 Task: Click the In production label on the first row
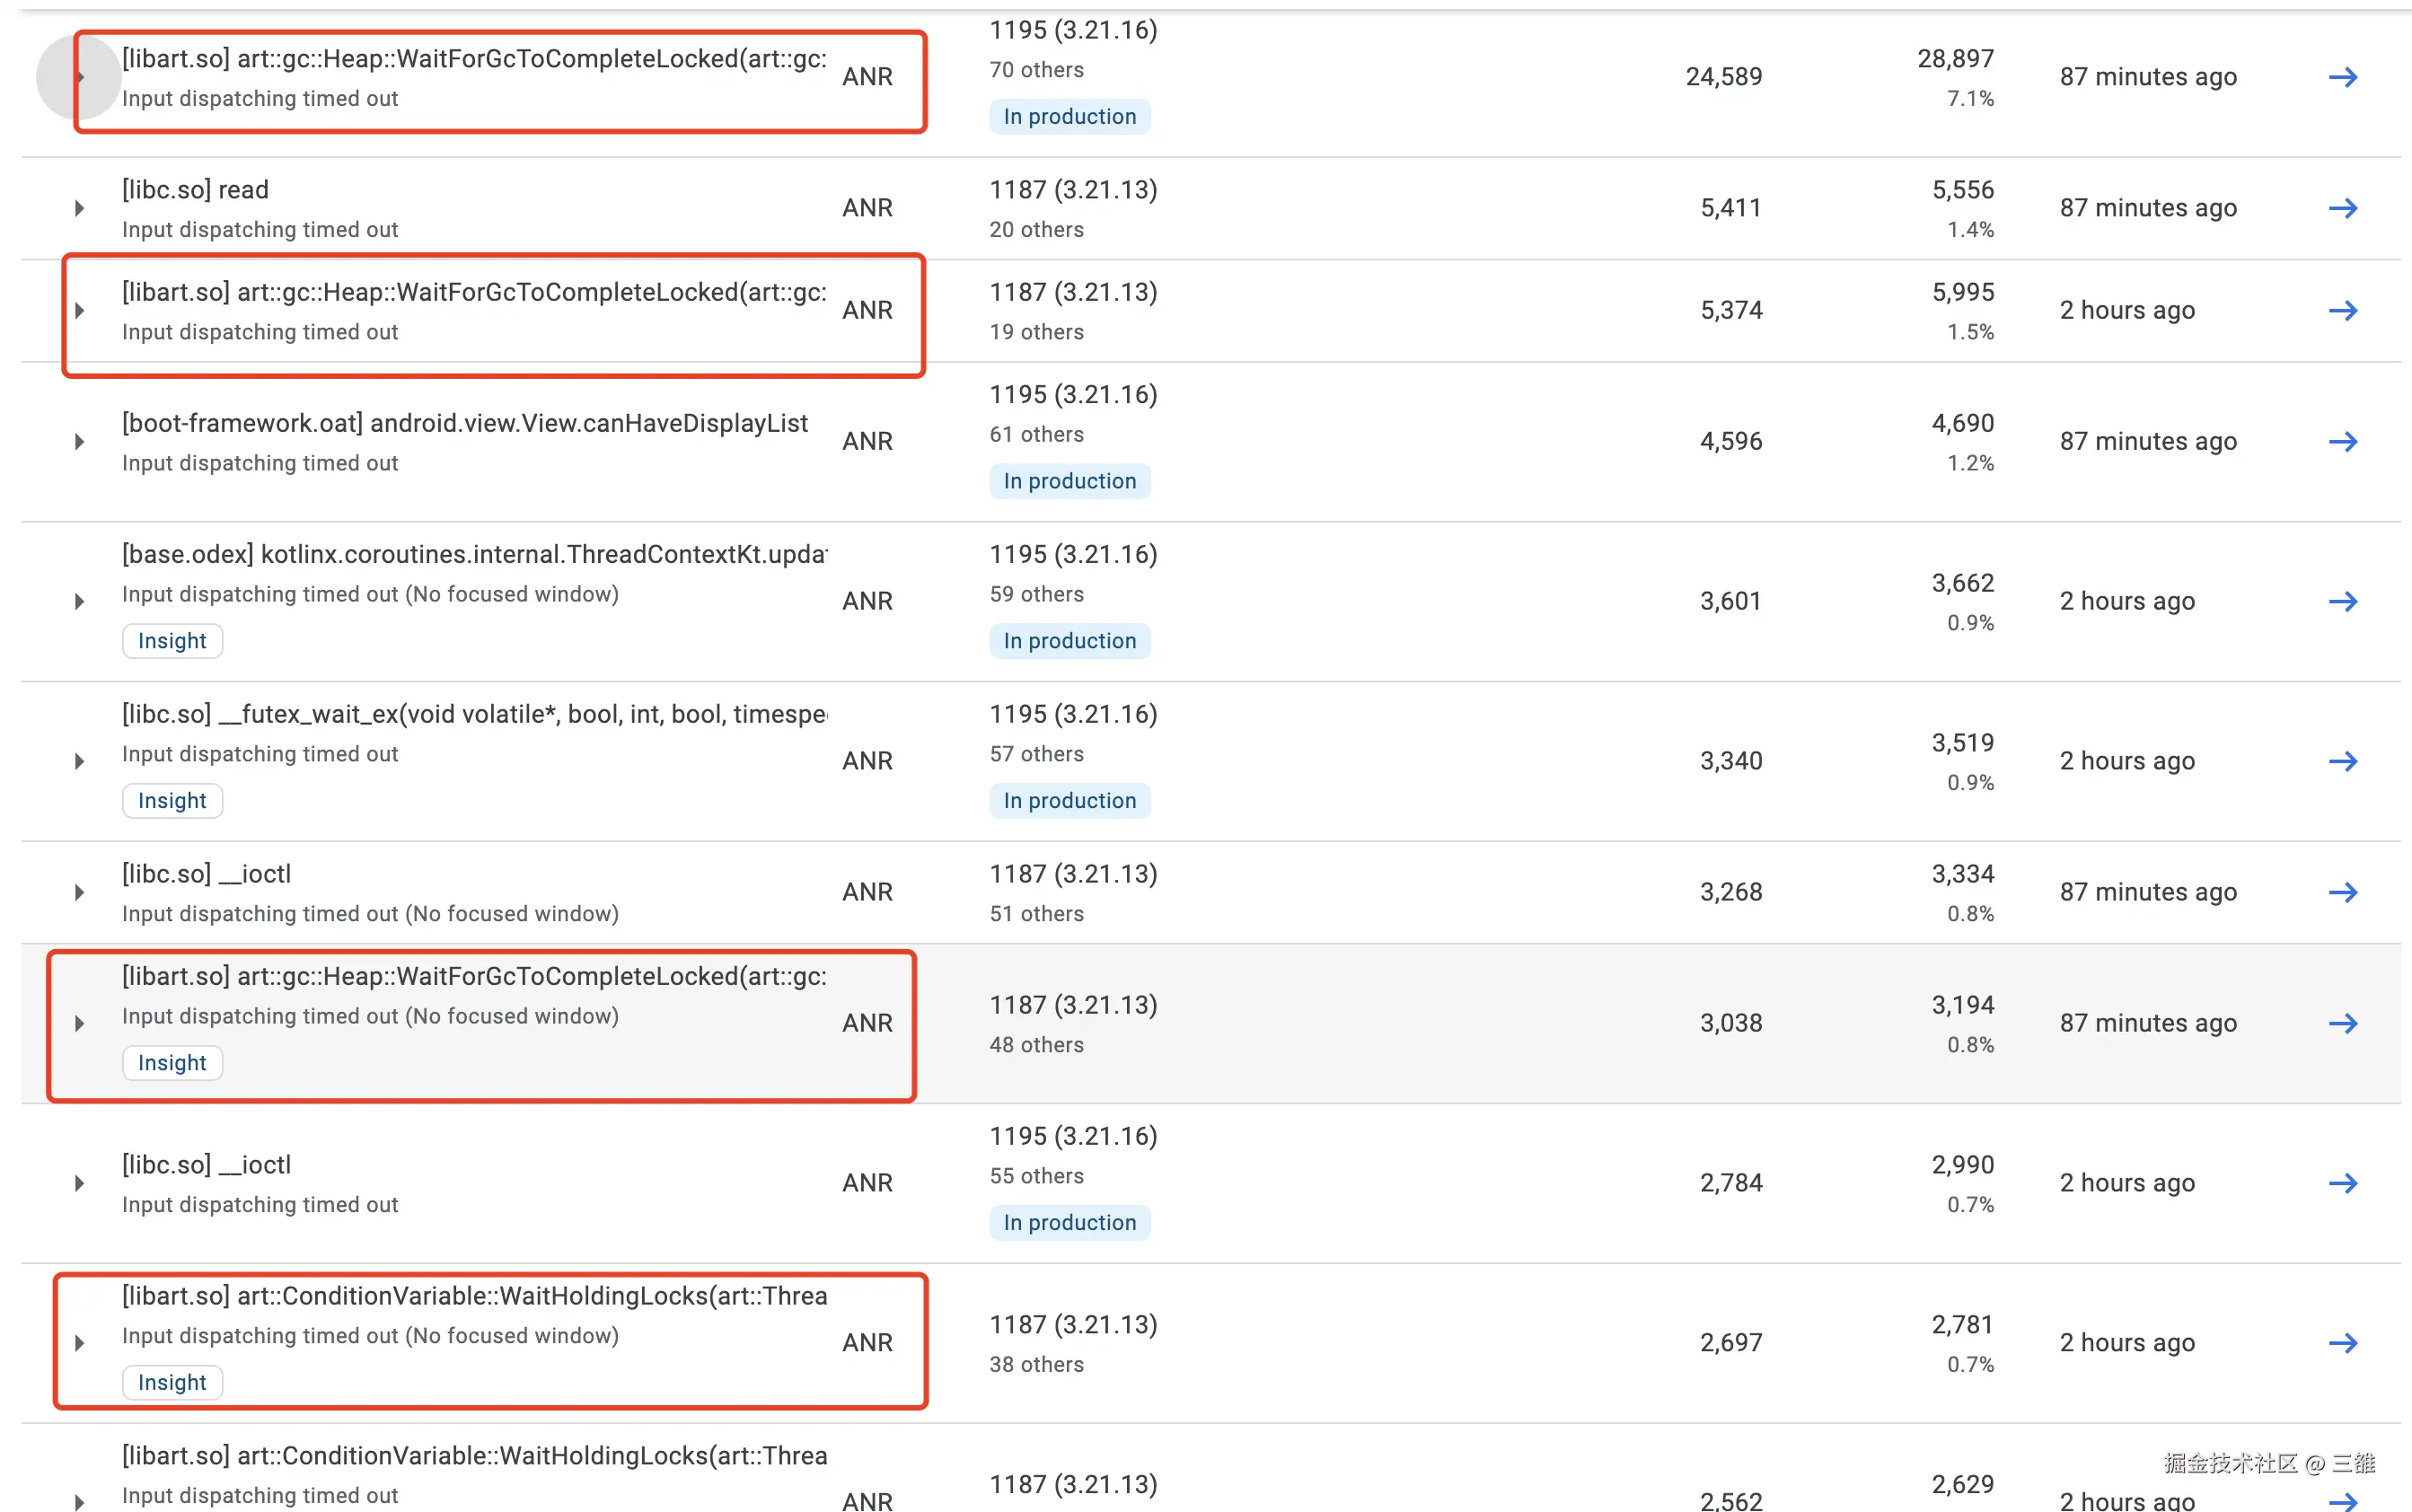[1069, 117]
